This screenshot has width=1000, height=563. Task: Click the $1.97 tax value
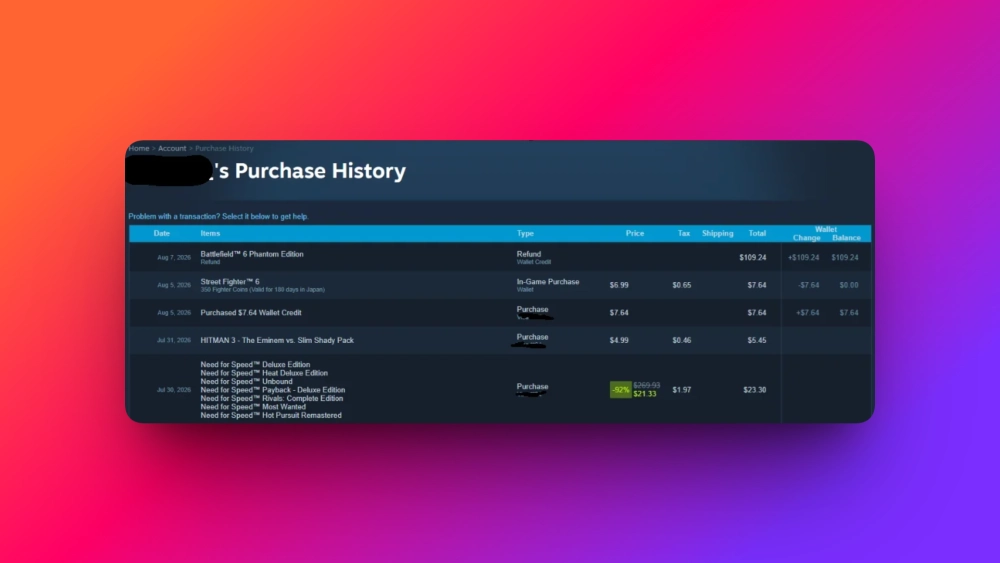682,390
